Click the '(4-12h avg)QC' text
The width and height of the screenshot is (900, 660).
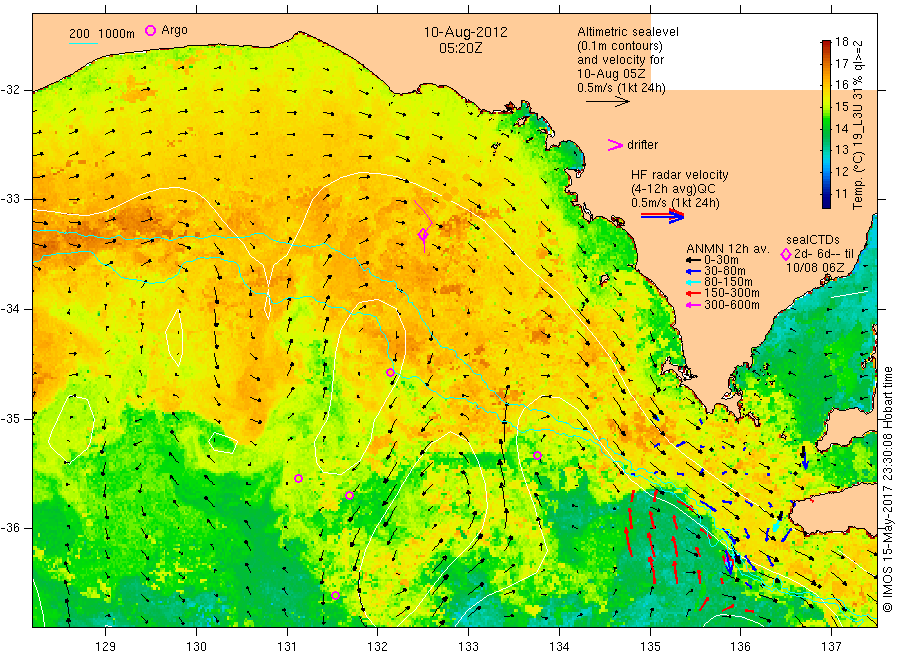point(673,189)
